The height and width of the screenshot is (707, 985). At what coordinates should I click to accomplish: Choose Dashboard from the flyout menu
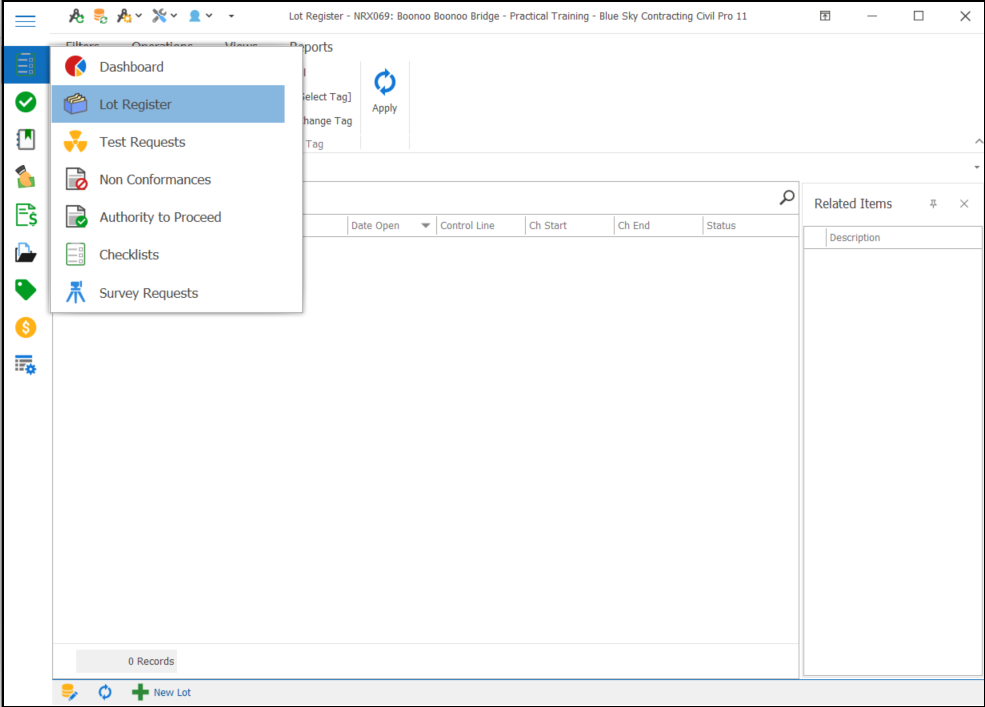click(x=168, y=67)
